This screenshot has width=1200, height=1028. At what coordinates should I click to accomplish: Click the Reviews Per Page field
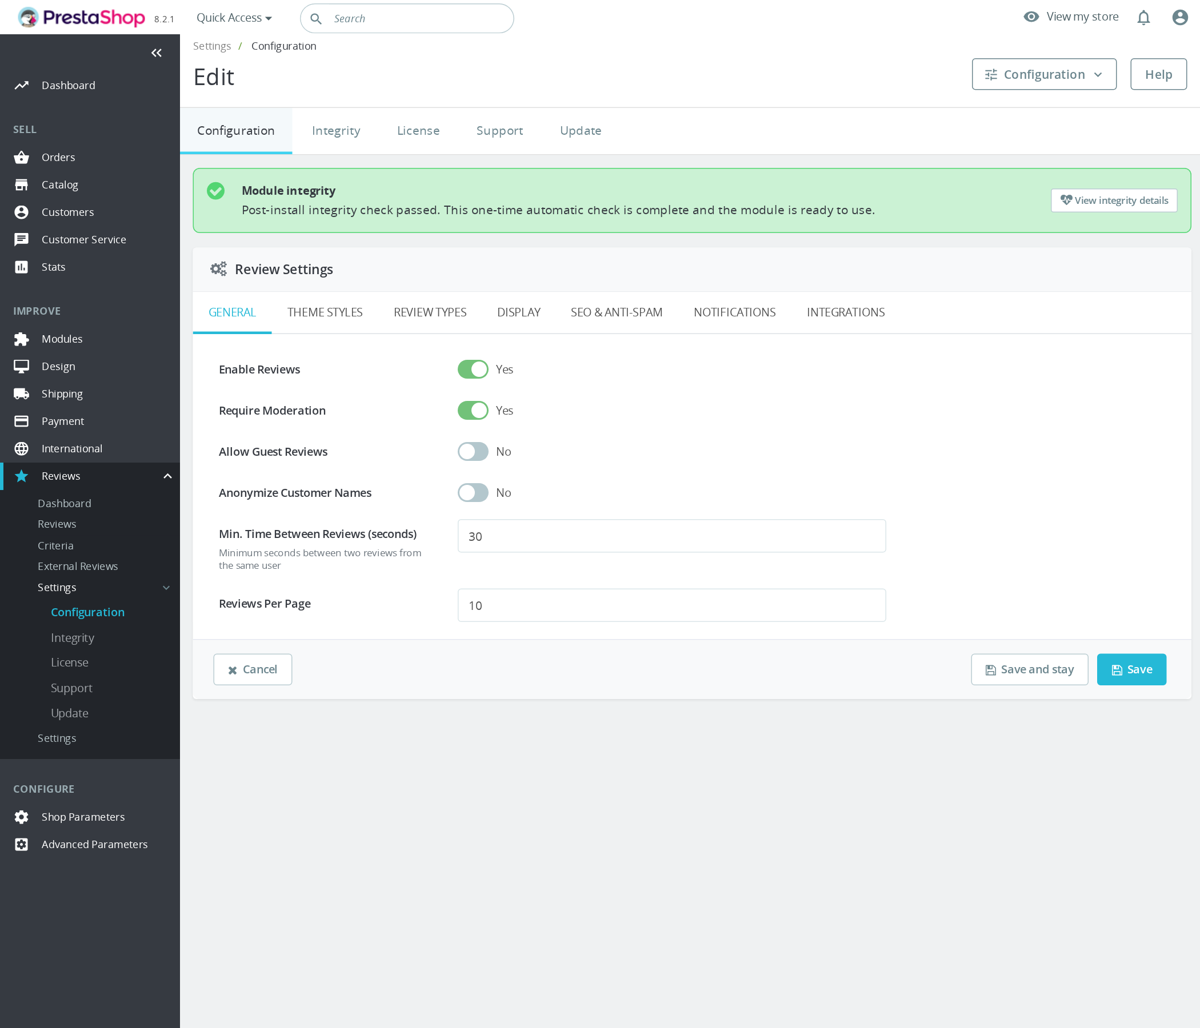[672, 605]
